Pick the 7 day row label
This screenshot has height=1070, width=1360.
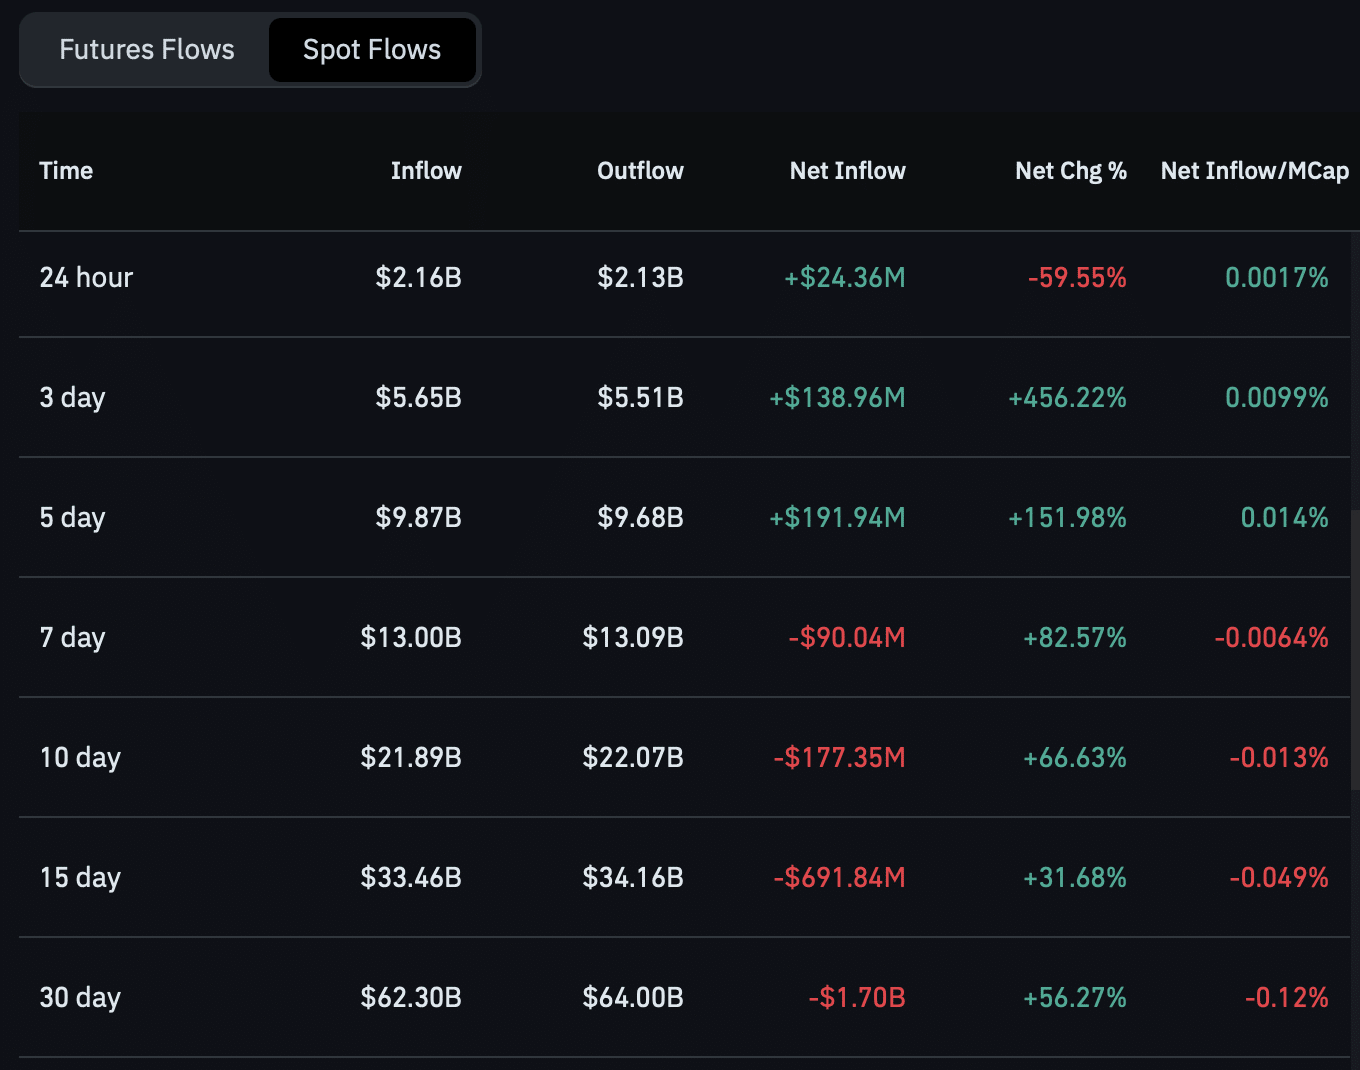tap(72, 638)
